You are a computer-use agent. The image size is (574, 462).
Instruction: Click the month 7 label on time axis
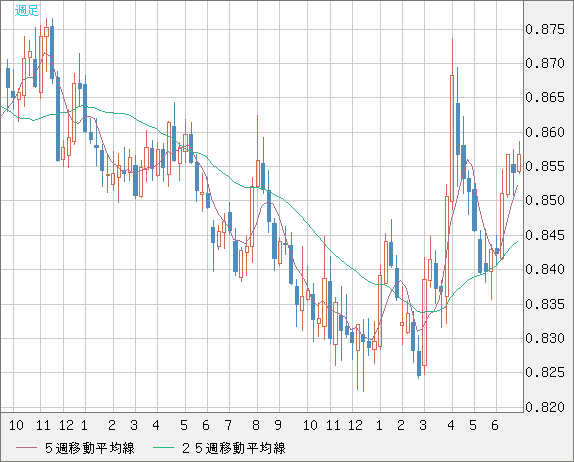[228, 425]
